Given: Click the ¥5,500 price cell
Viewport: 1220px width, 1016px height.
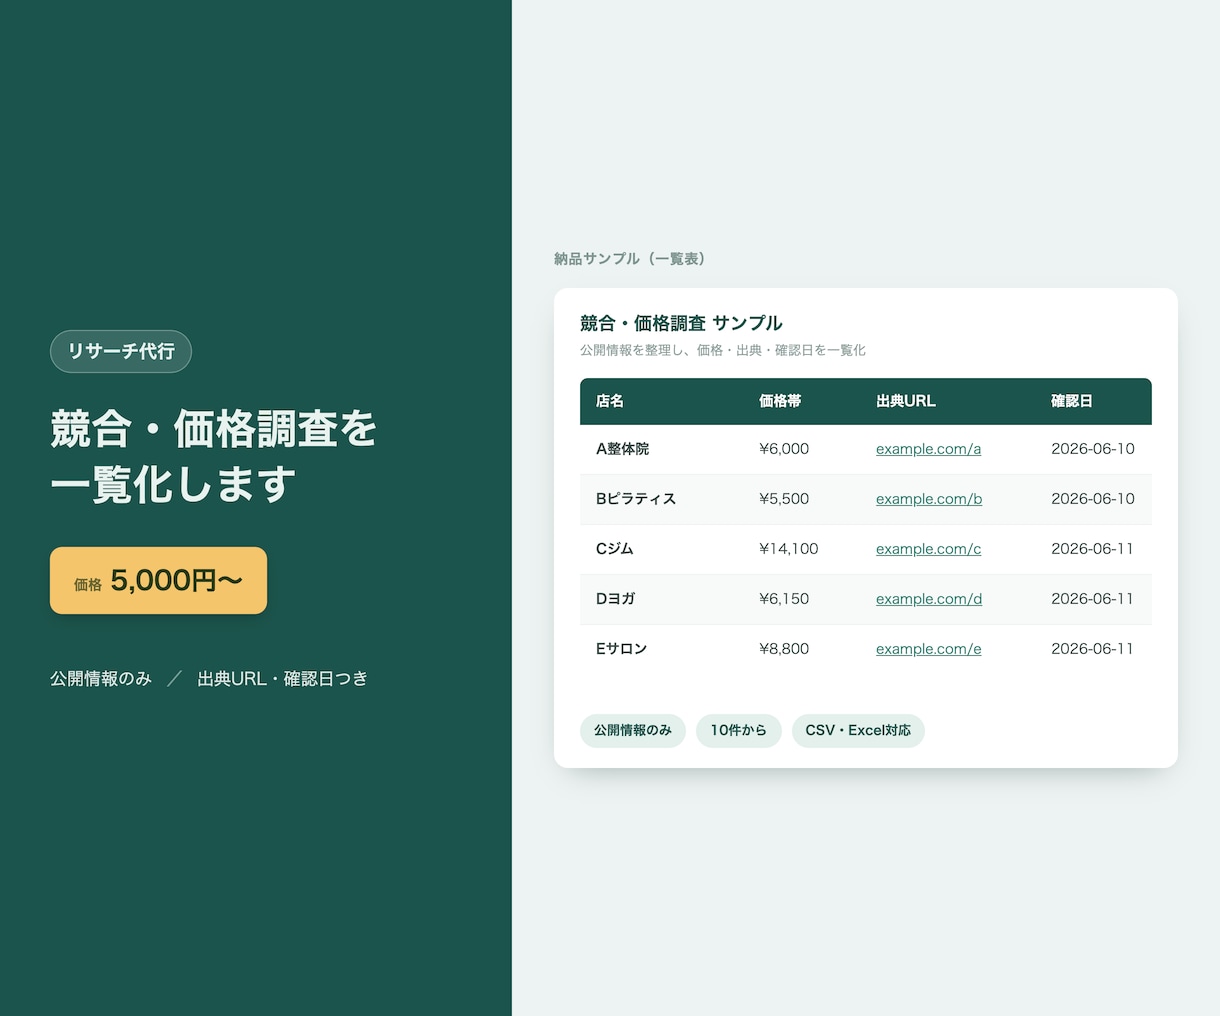Looking at the screenshot, I should pos(784,499).
